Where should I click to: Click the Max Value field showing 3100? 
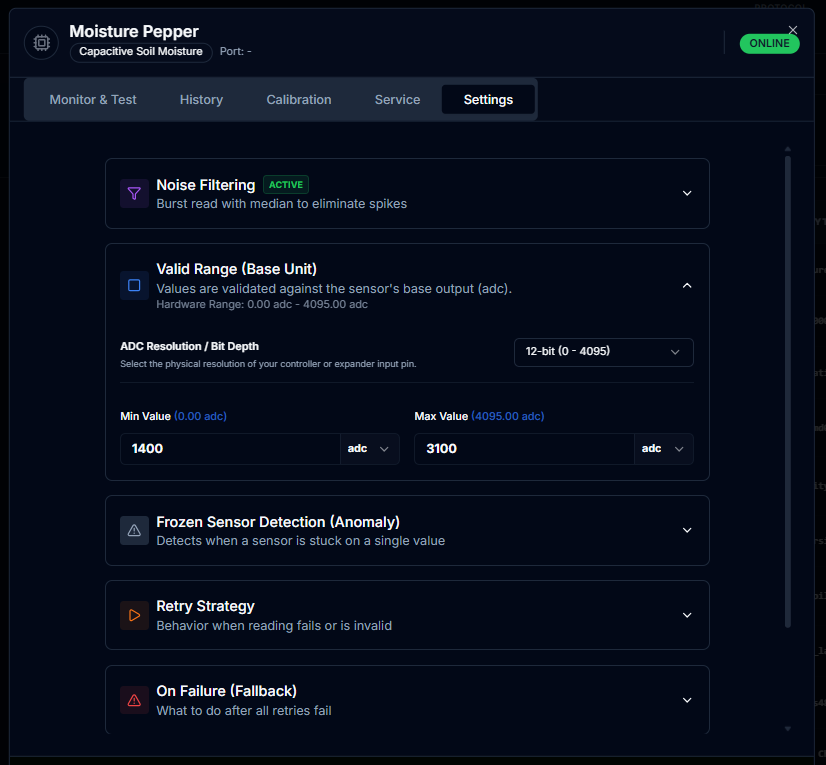point(524,449)
